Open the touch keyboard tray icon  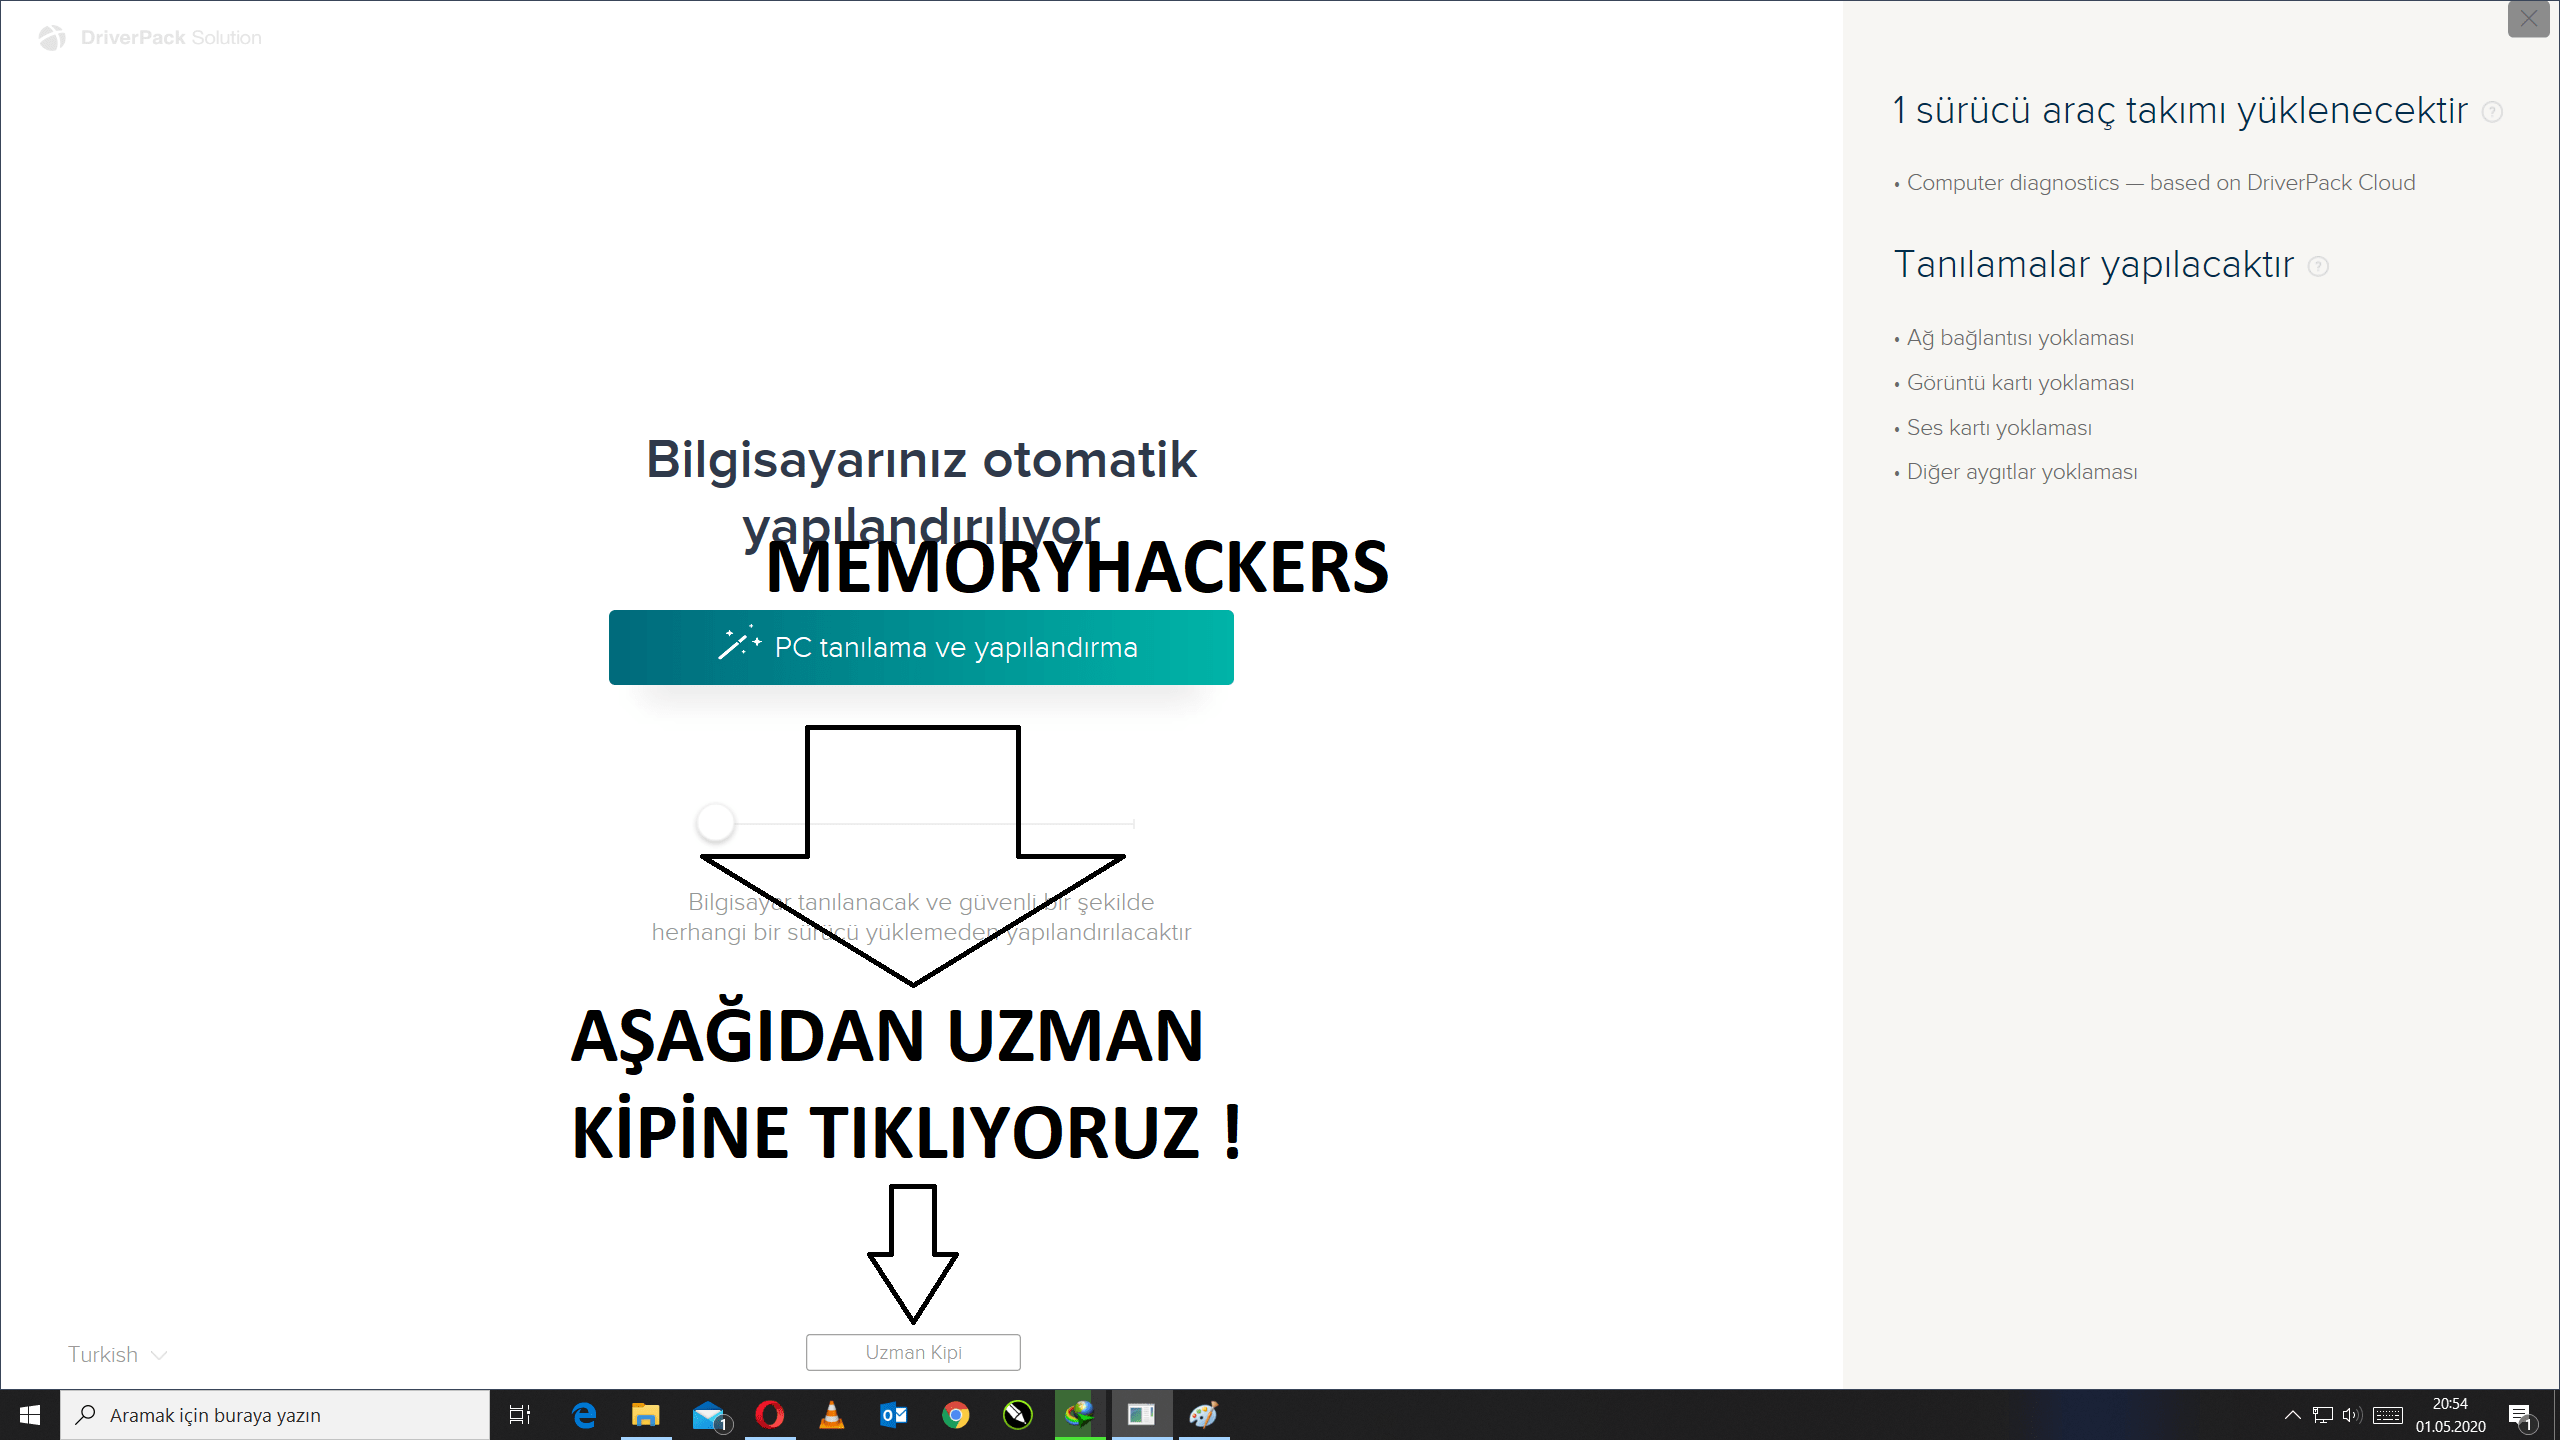[2388, 1415]
